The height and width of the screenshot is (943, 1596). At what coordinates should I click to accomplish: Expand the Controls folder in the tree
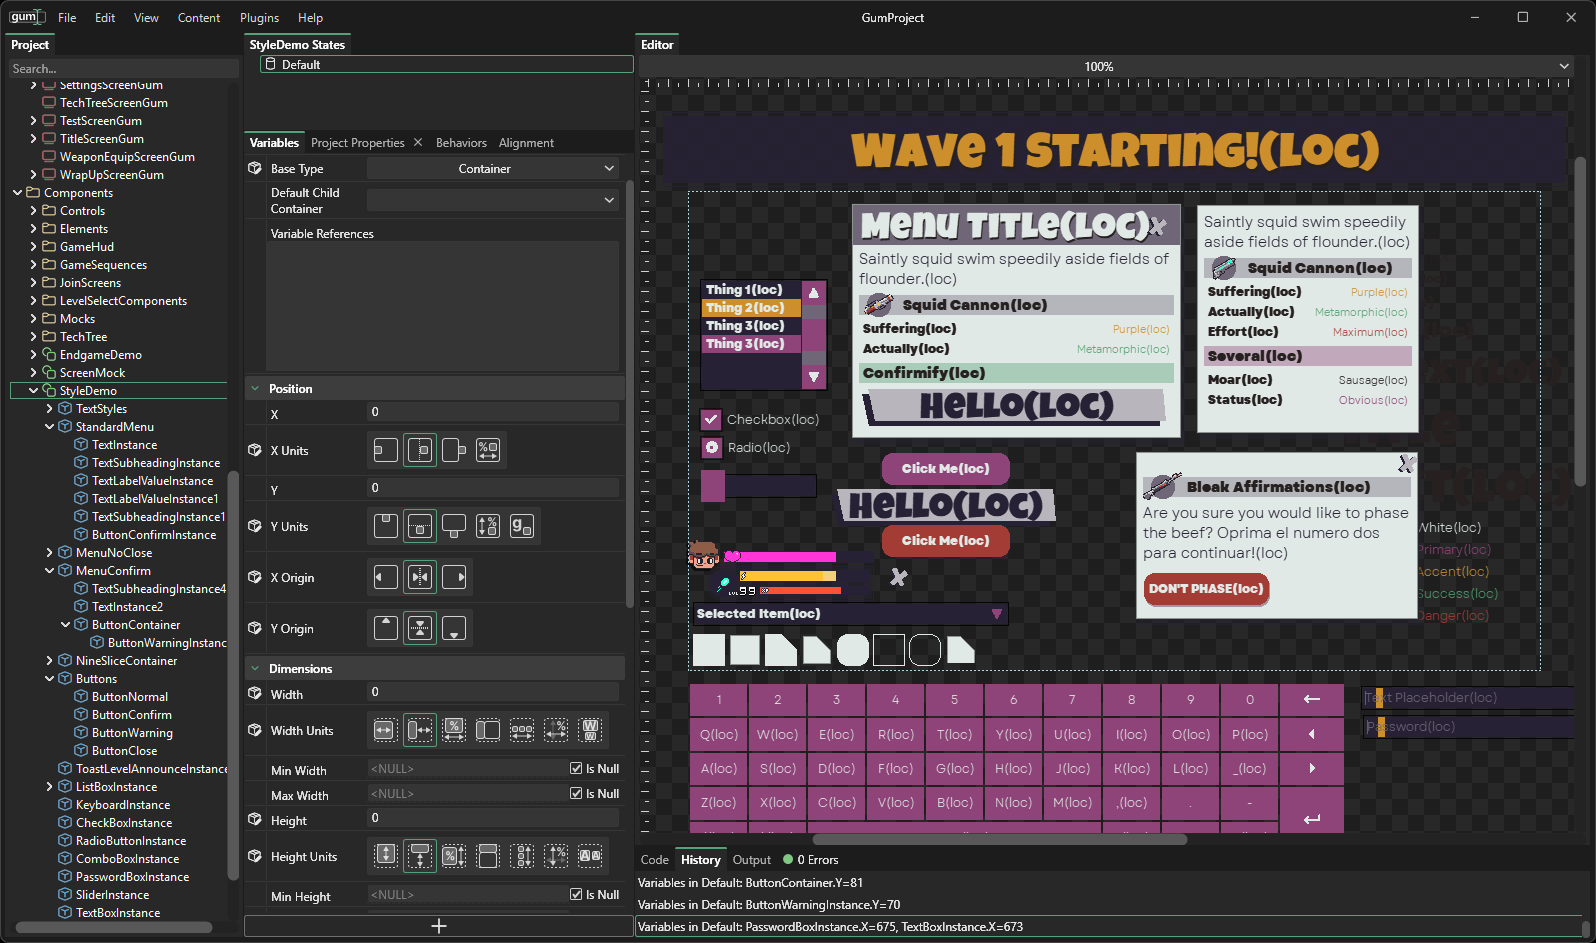pos(34,211)
